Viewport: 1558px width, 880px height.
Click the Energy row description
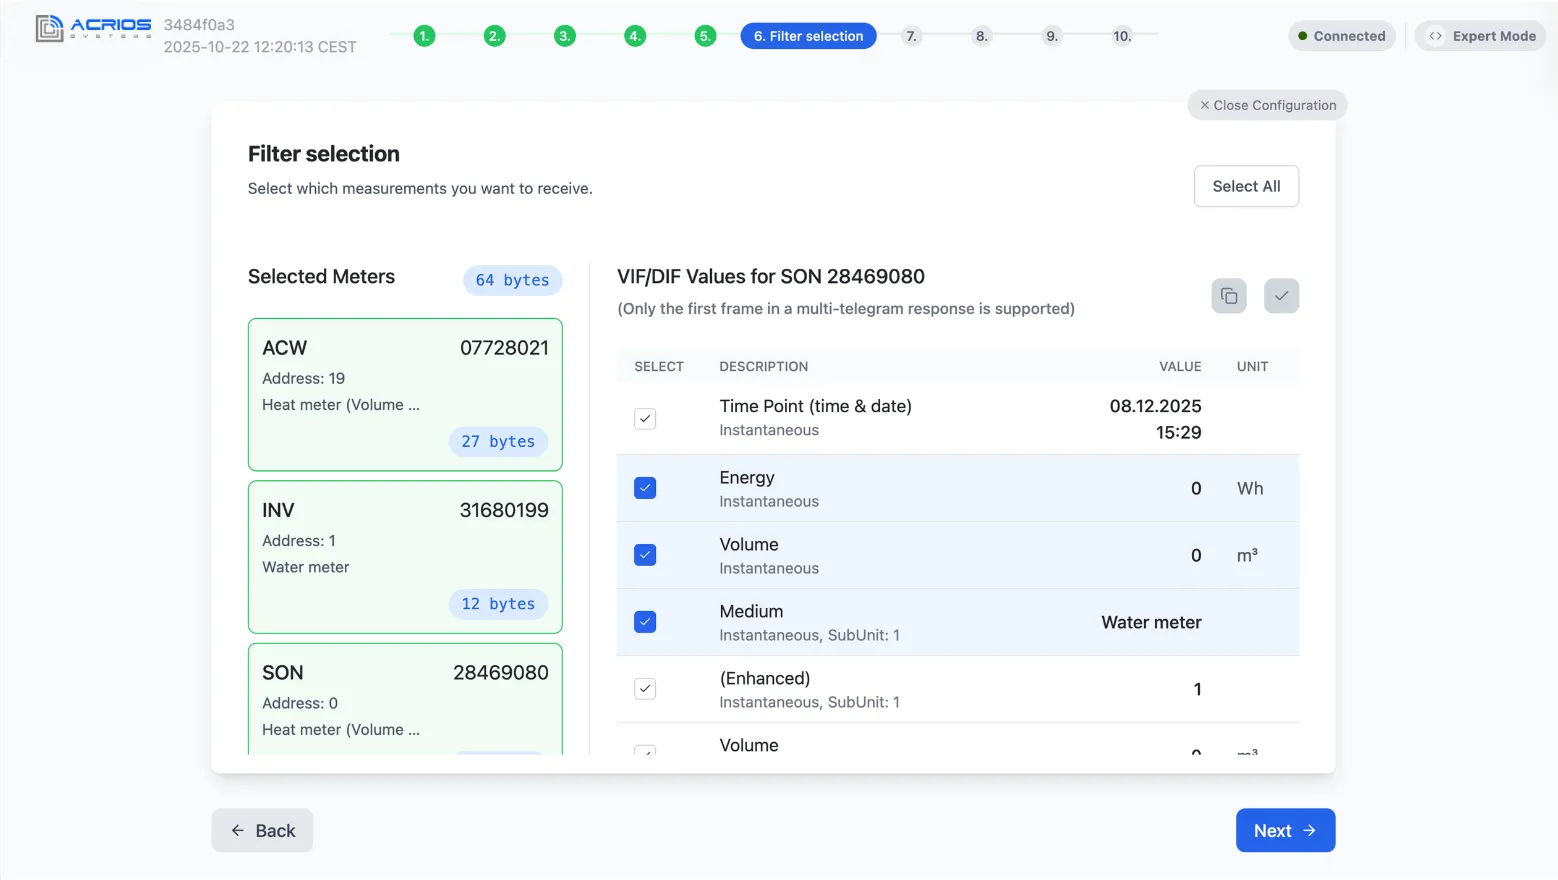click(769, 488)
